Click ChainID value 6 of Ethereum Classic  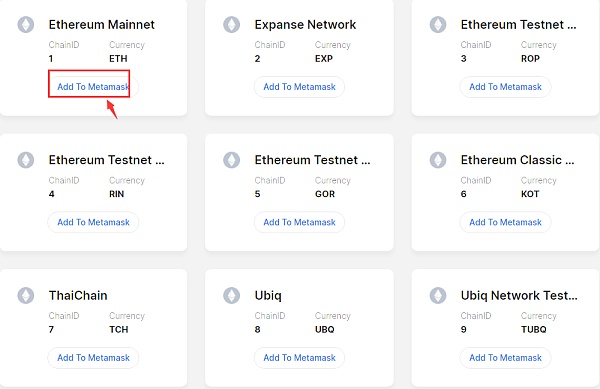coord(463,194)
